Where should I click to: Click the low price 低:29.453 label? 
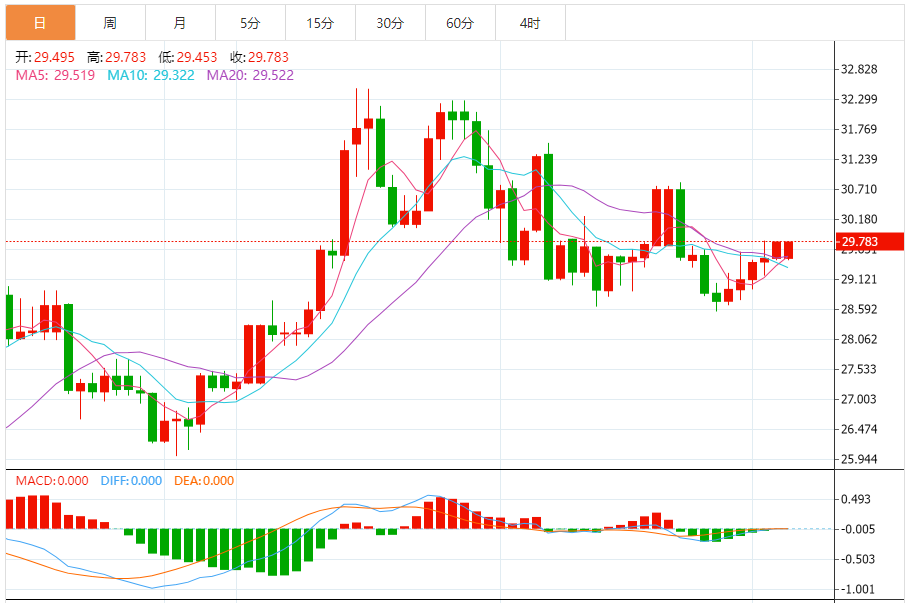(x=188, y=57)
